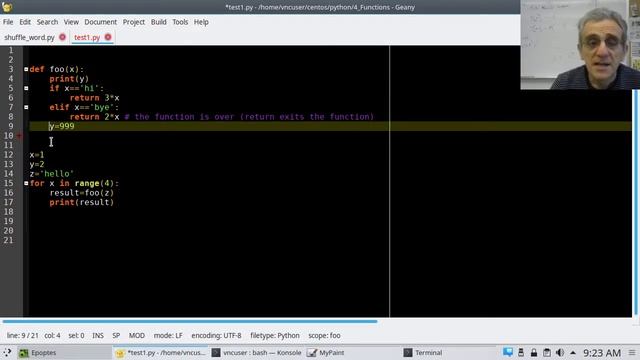Open the Build menu
Image resolution: width=640 pixels, height=360 pixels.
coord(158,22)
